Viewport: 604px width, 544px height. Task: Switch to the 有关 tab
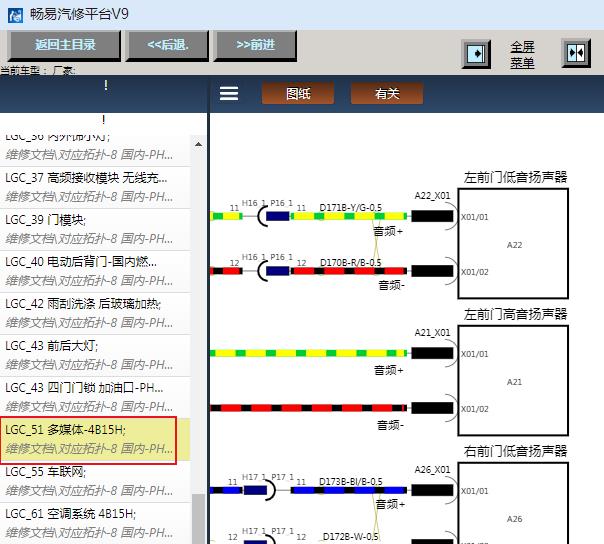[x=387, y=93]
